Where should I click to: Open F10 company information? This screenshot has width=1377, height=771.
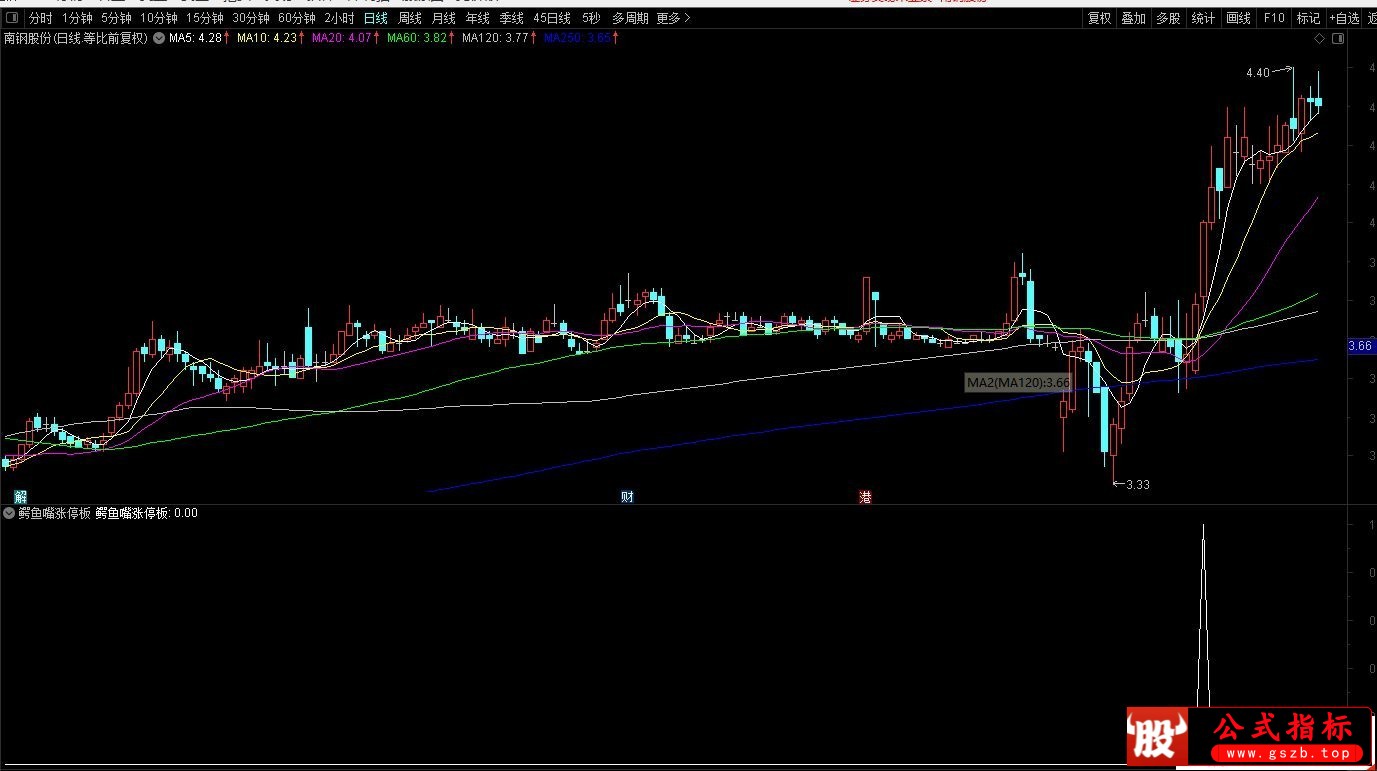coord(1273,18)
